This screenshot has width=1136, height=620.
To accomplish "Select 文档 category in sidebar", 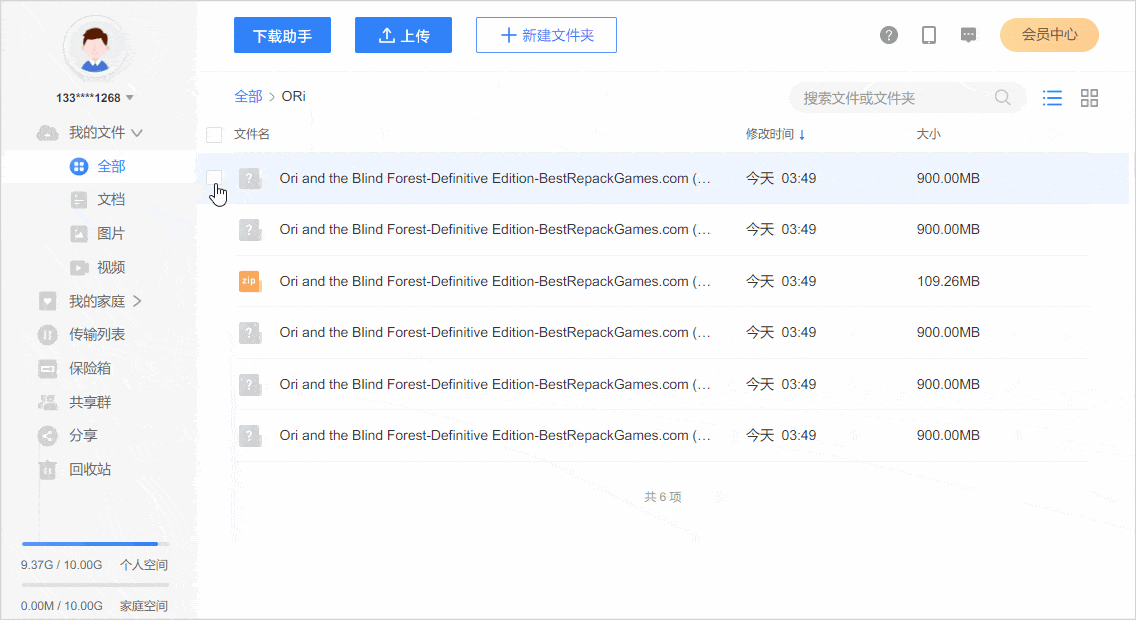I will click(110, 200).
